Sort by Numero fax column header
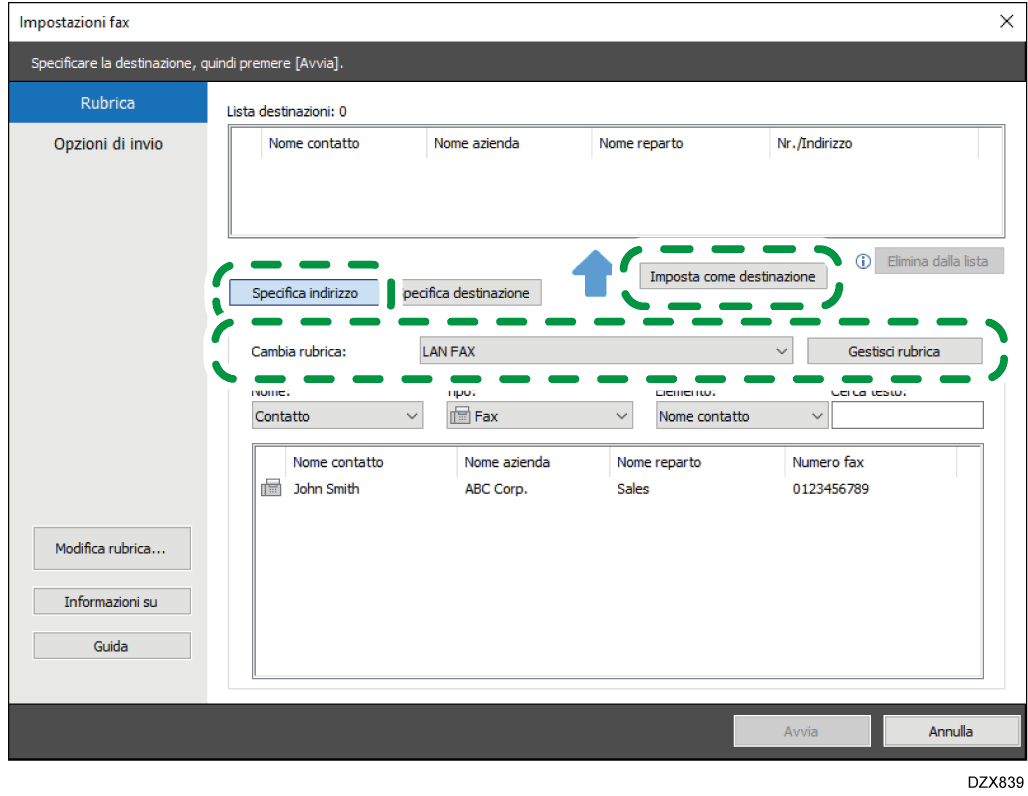 [x=871, y=462]
